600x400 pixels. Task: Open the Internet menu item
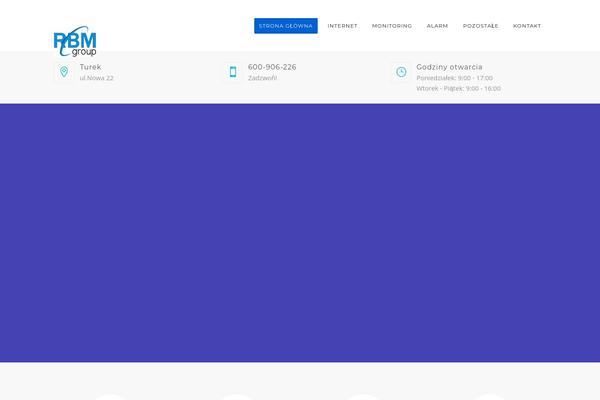click(342, 26)
